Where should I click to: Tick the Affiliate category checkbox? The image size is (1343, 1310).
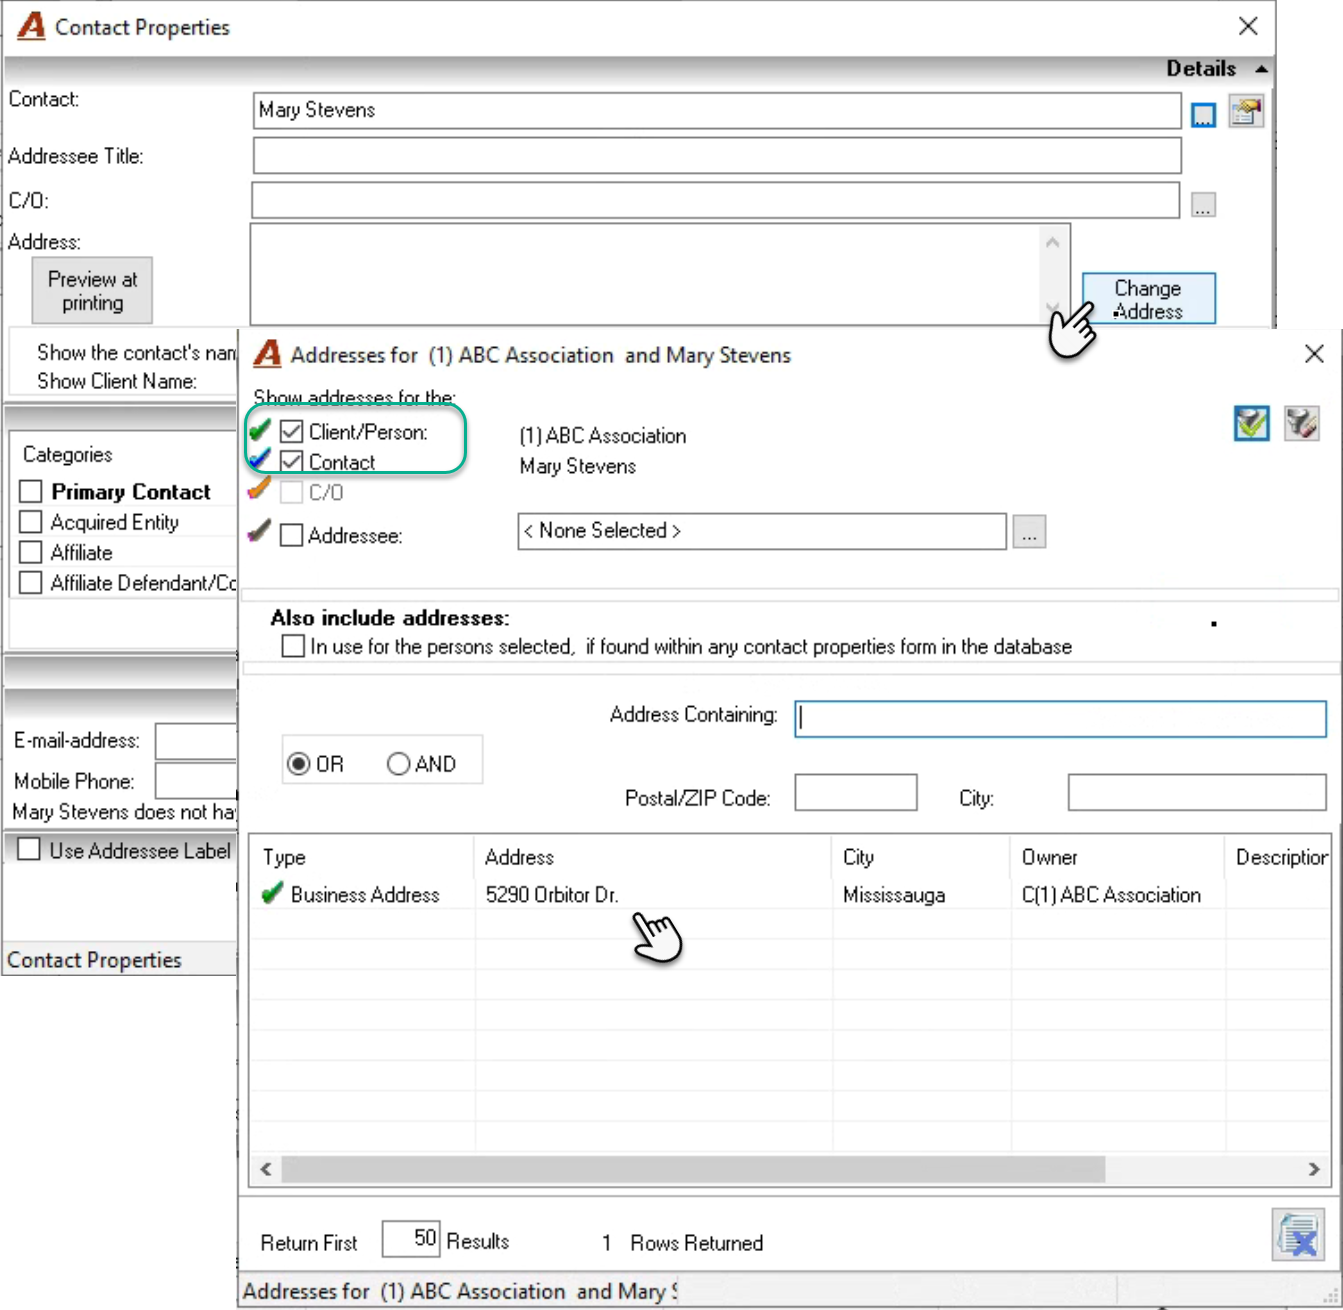pos(31,552)
